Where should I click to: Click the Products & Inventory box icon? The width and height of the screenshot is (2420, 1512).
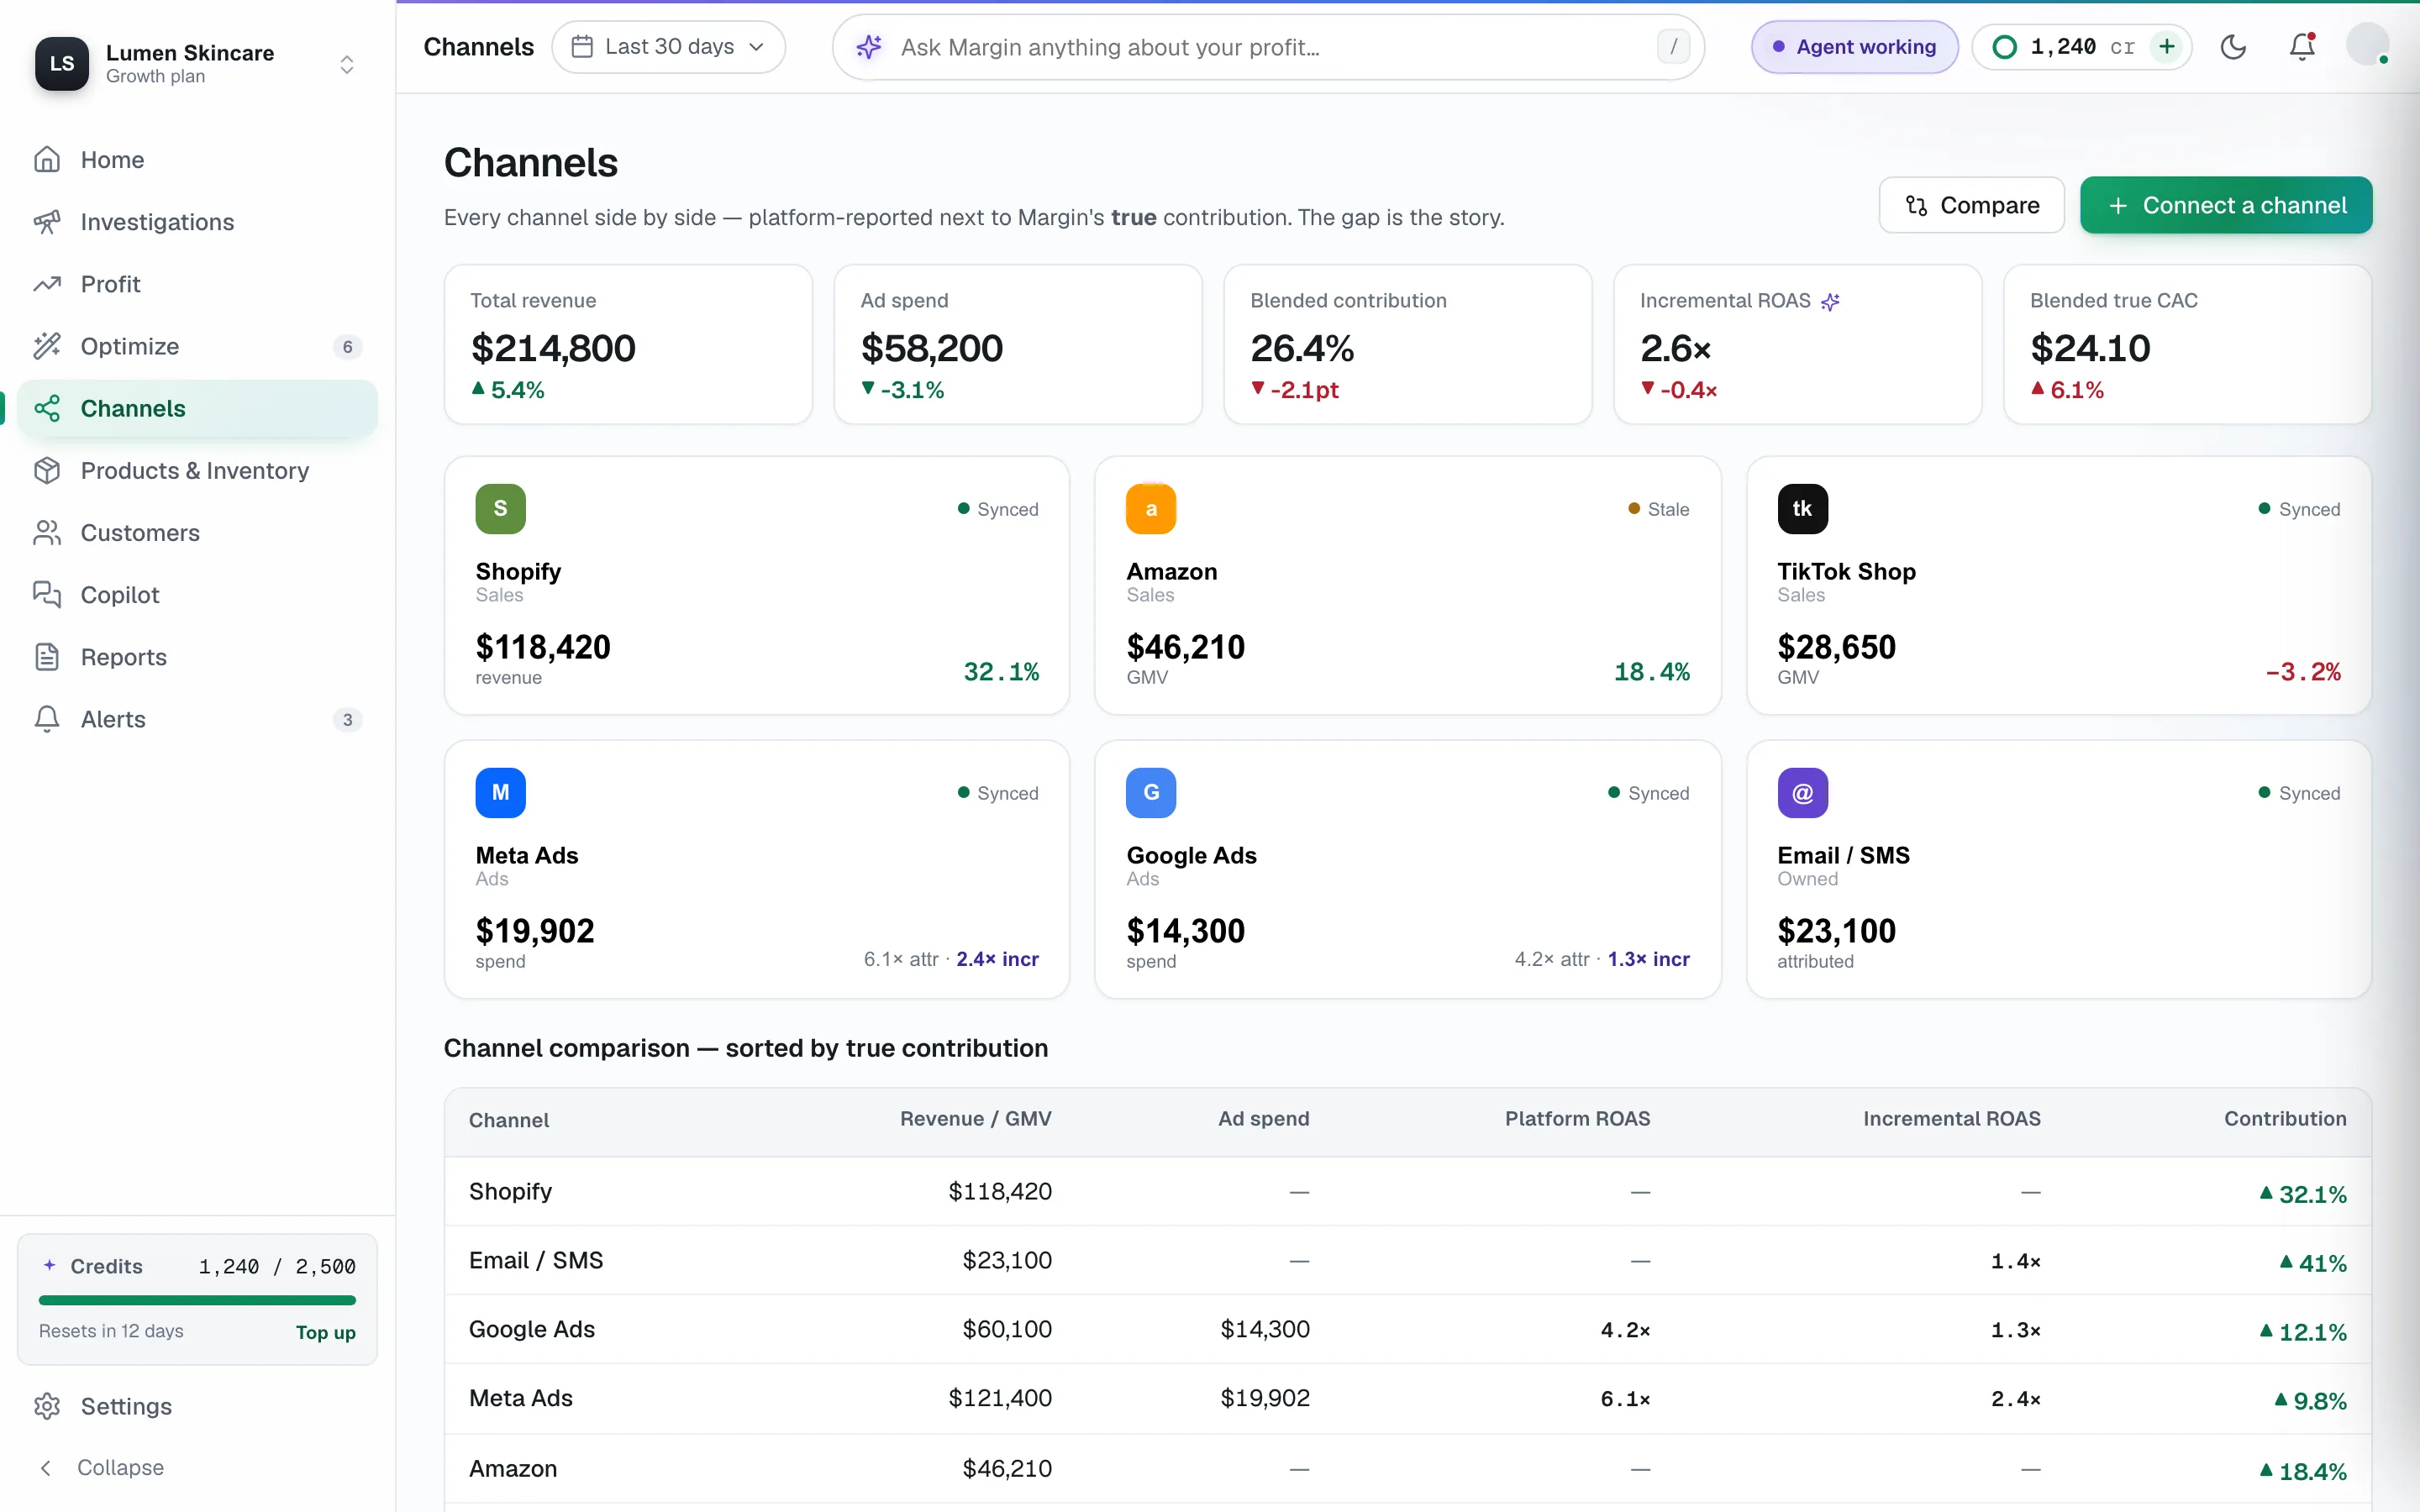[47, 470]
